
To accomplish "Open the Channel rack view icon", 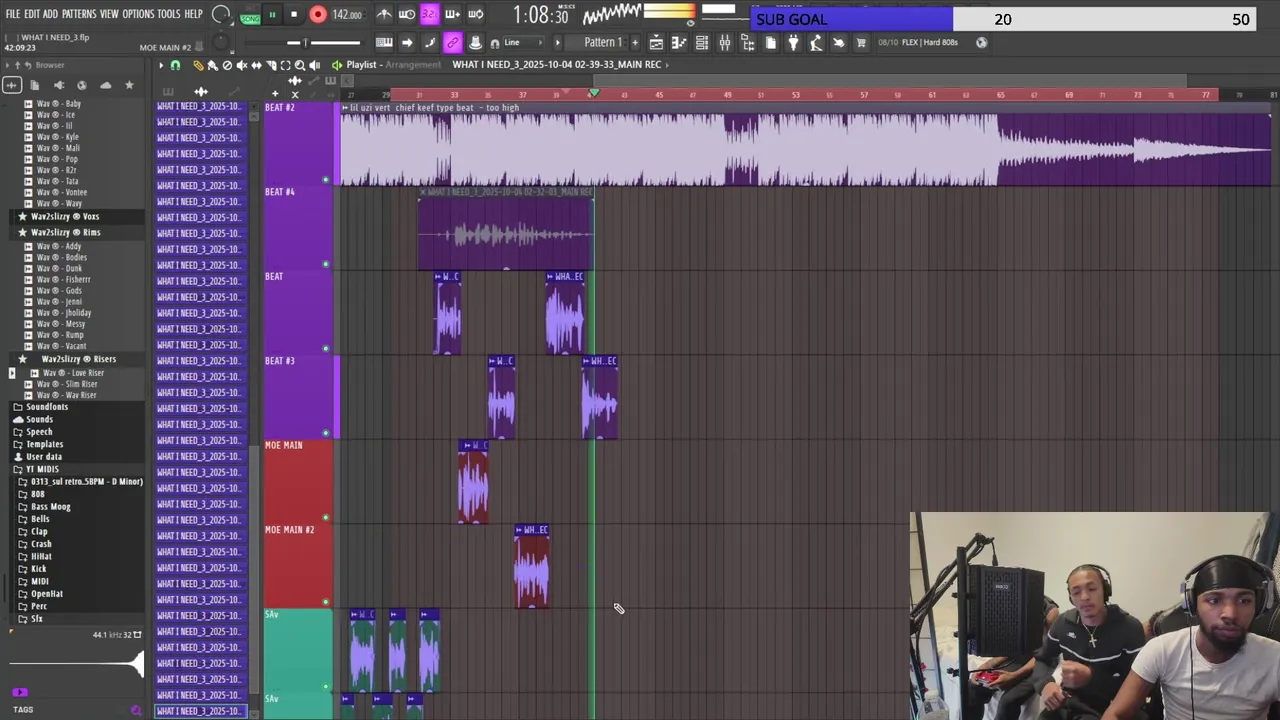I will [702, 42].
